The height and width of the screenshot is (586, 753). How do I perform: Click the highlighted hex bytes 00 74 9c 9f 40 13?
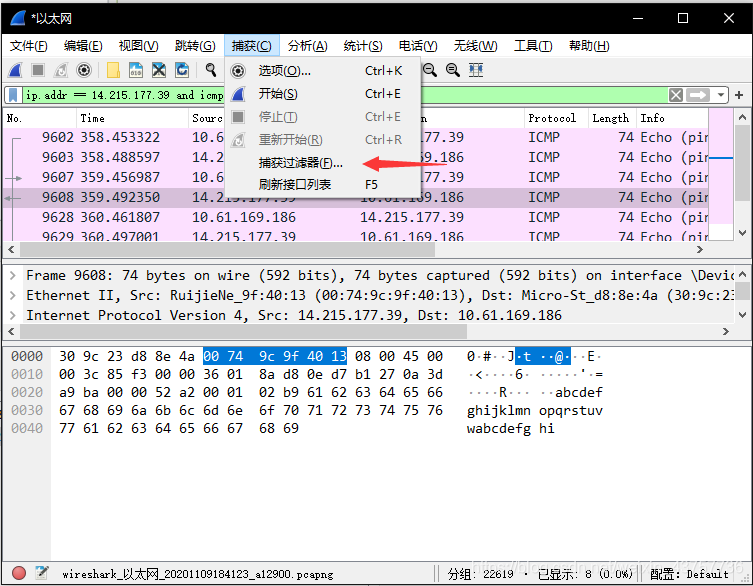click(x=275, y=356)
